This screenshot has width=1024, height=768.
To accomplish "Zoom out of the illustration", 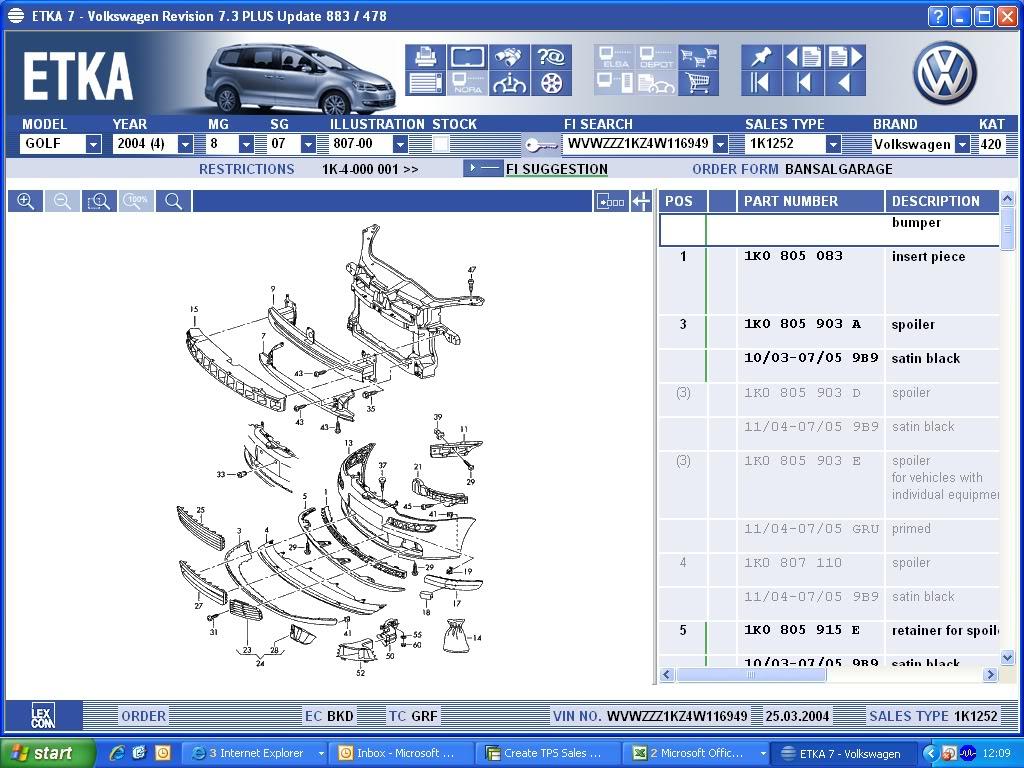I will click(62, 201).
